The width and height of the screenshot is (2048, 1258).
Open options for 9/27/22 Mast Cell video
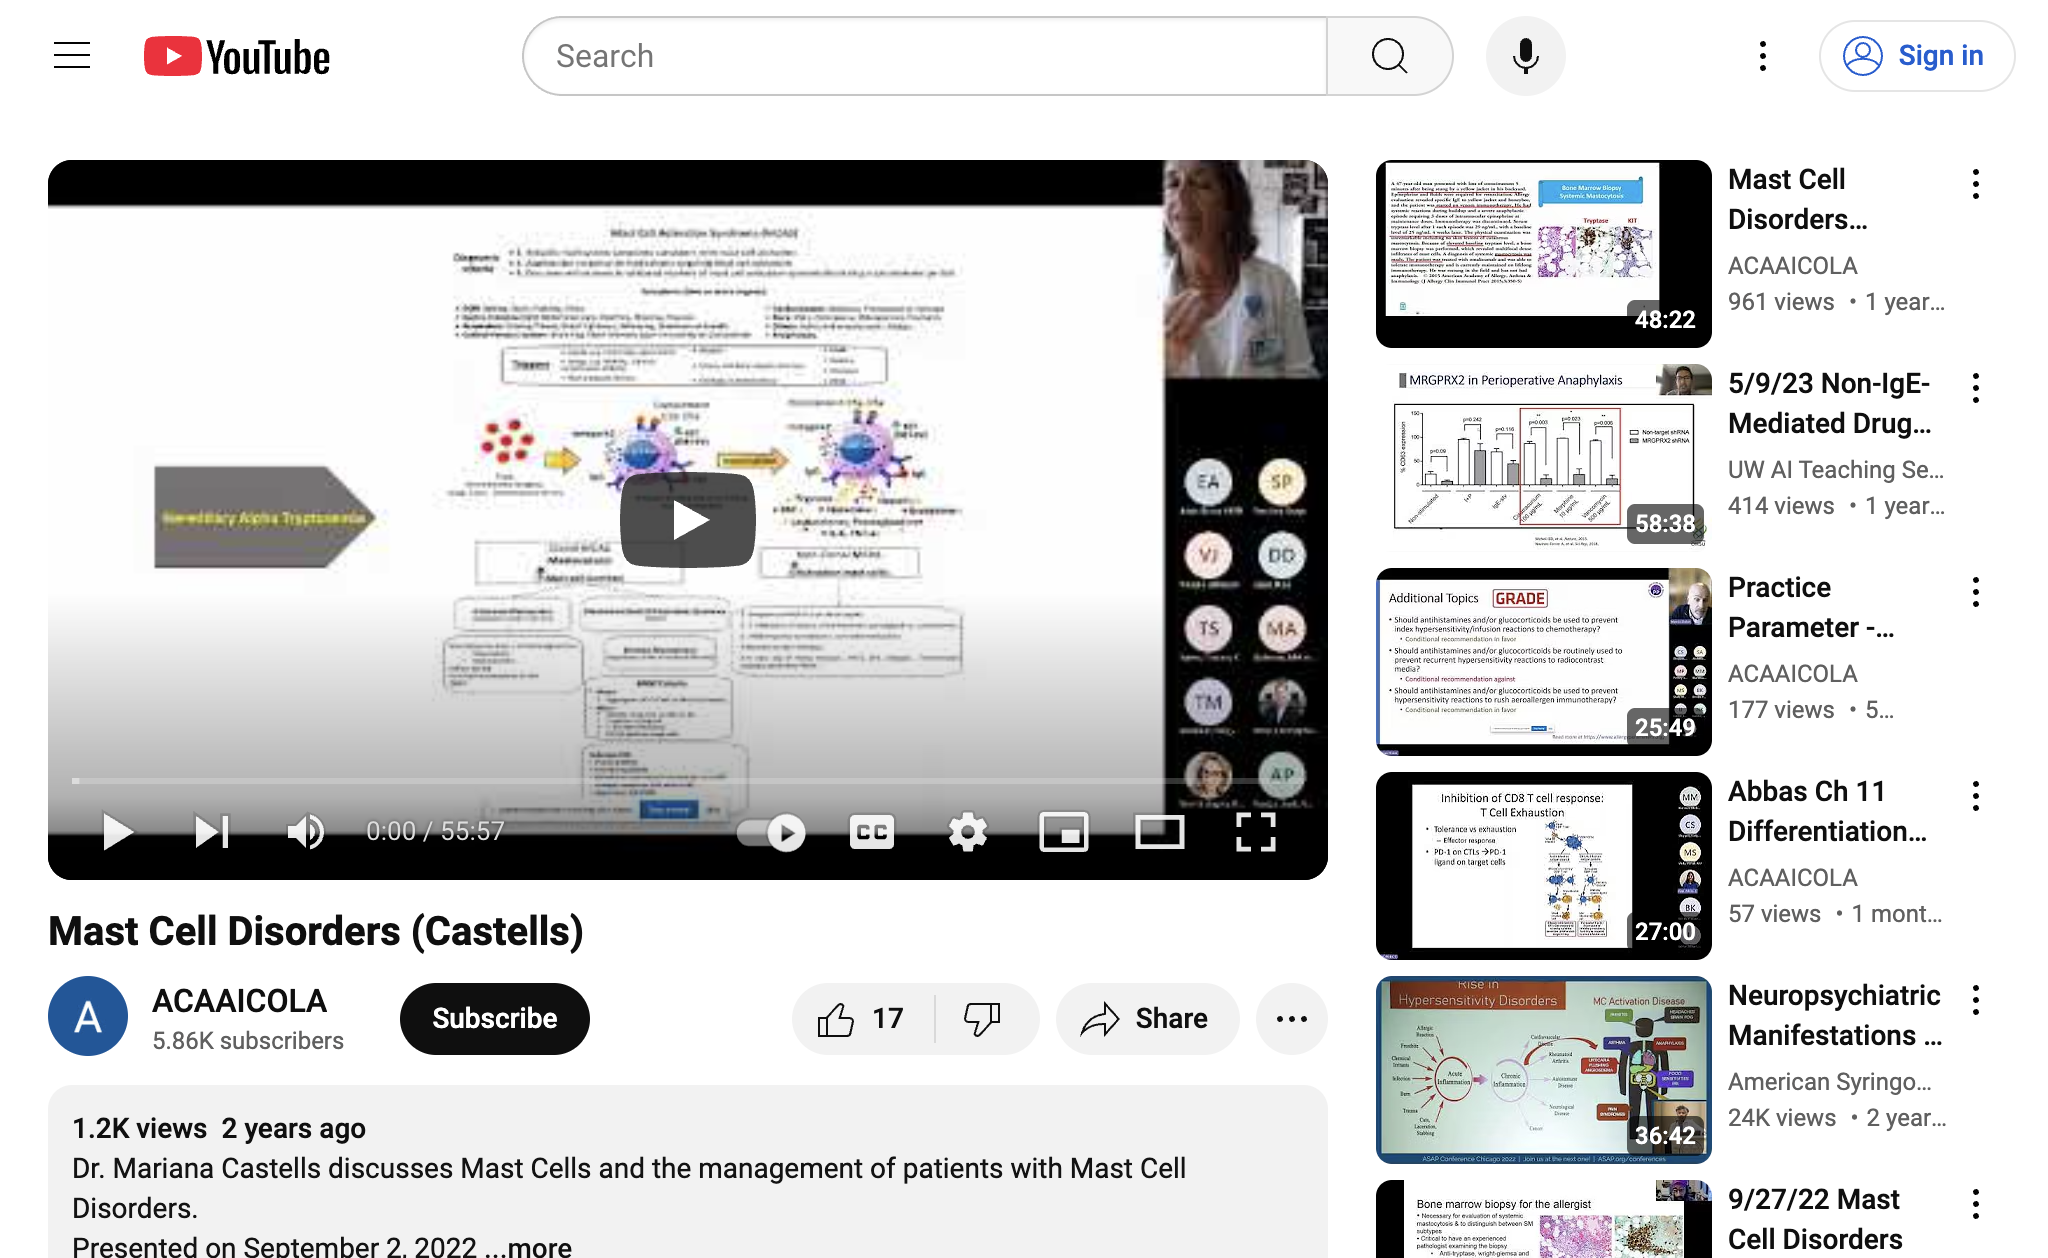[1975, 1204]
